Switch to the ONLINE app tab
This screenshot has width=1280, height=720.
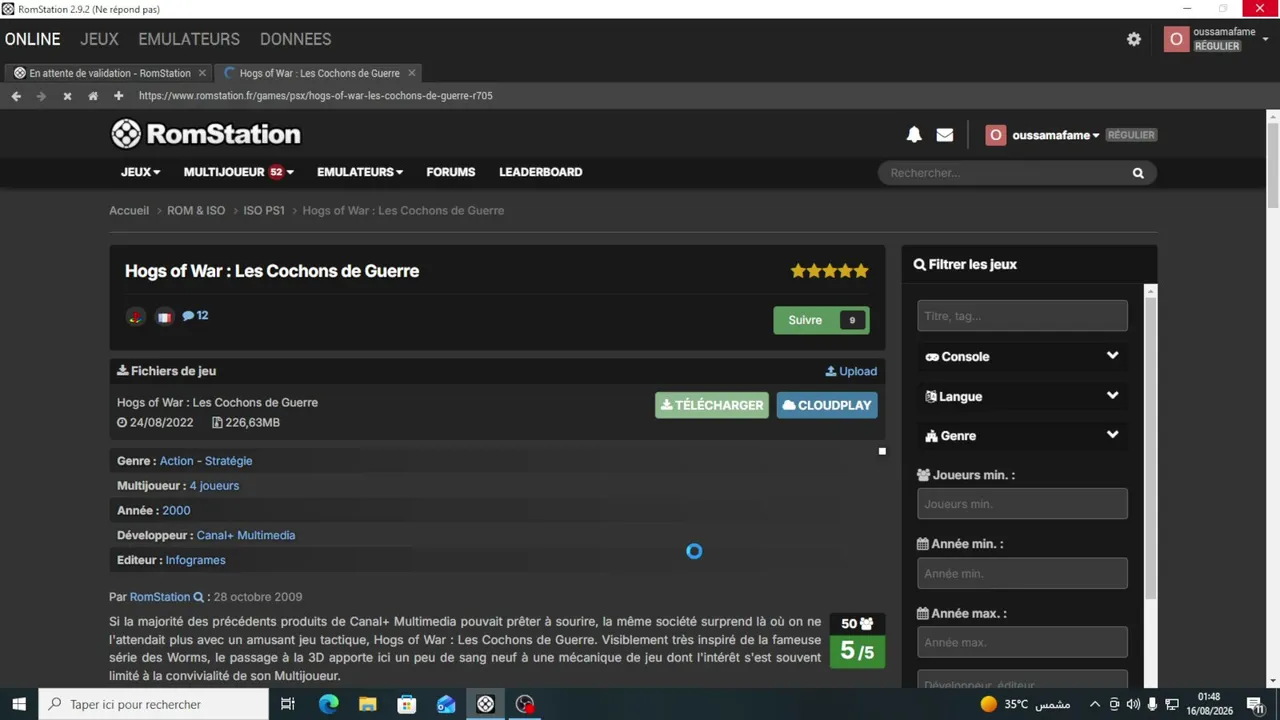[33, 39]
